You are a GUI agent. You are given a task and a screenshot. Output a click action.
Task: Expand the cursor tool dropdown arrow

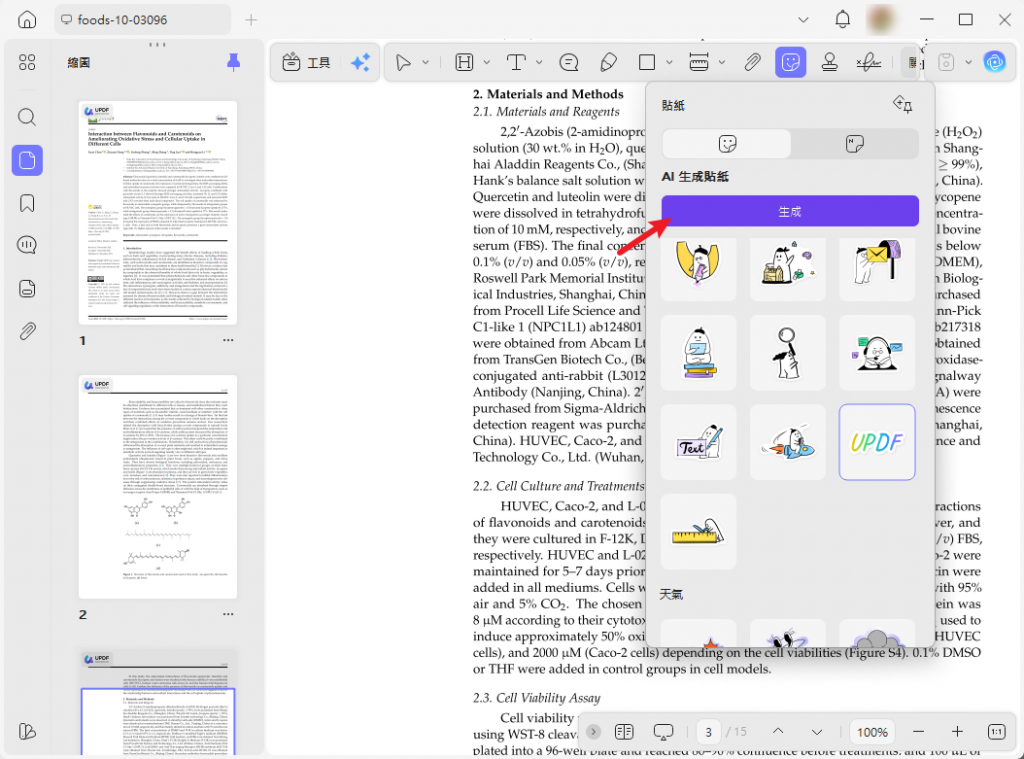click(x=425, y=63)
